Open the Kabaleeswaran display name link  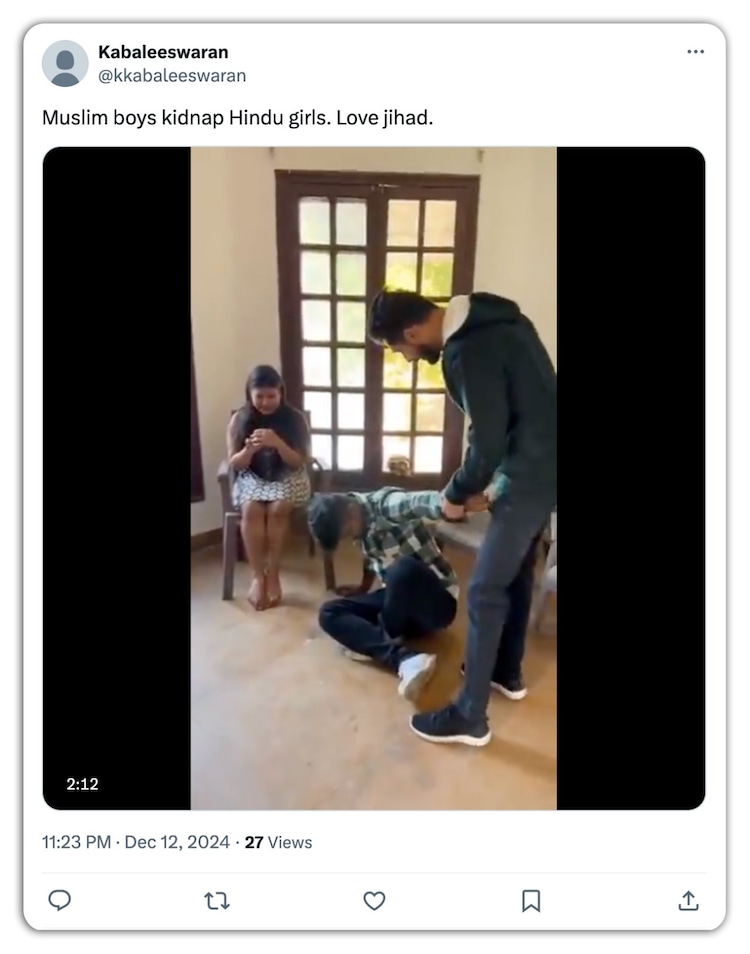(163, 52)
